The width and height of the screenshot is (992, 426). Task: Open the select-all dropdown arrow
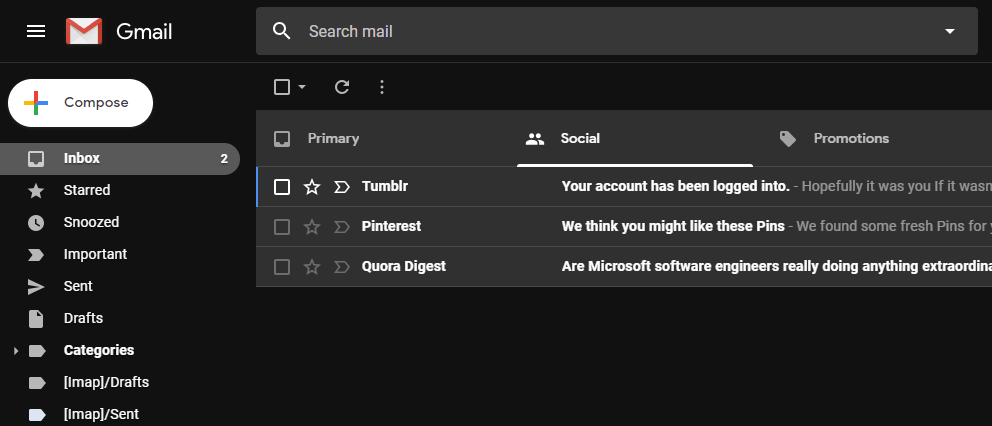click(302, 87)
